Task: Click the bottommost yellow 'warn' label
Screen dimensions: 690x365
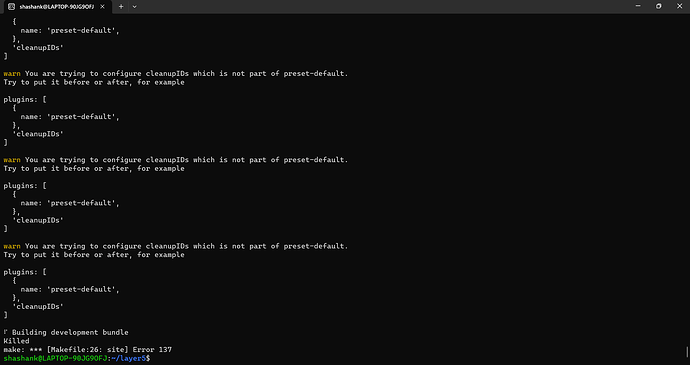Action: click(x=12, y=246)
